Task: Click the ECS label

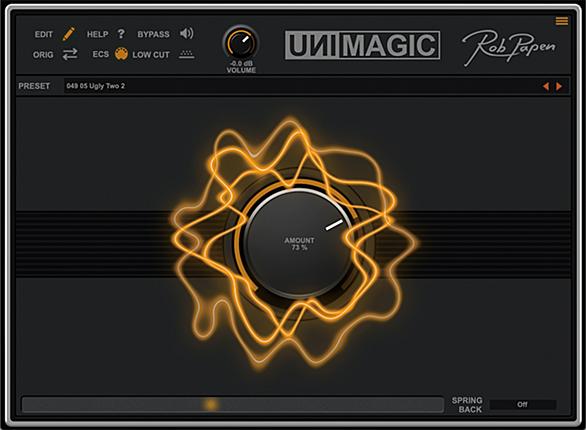Action: point(101,55)
